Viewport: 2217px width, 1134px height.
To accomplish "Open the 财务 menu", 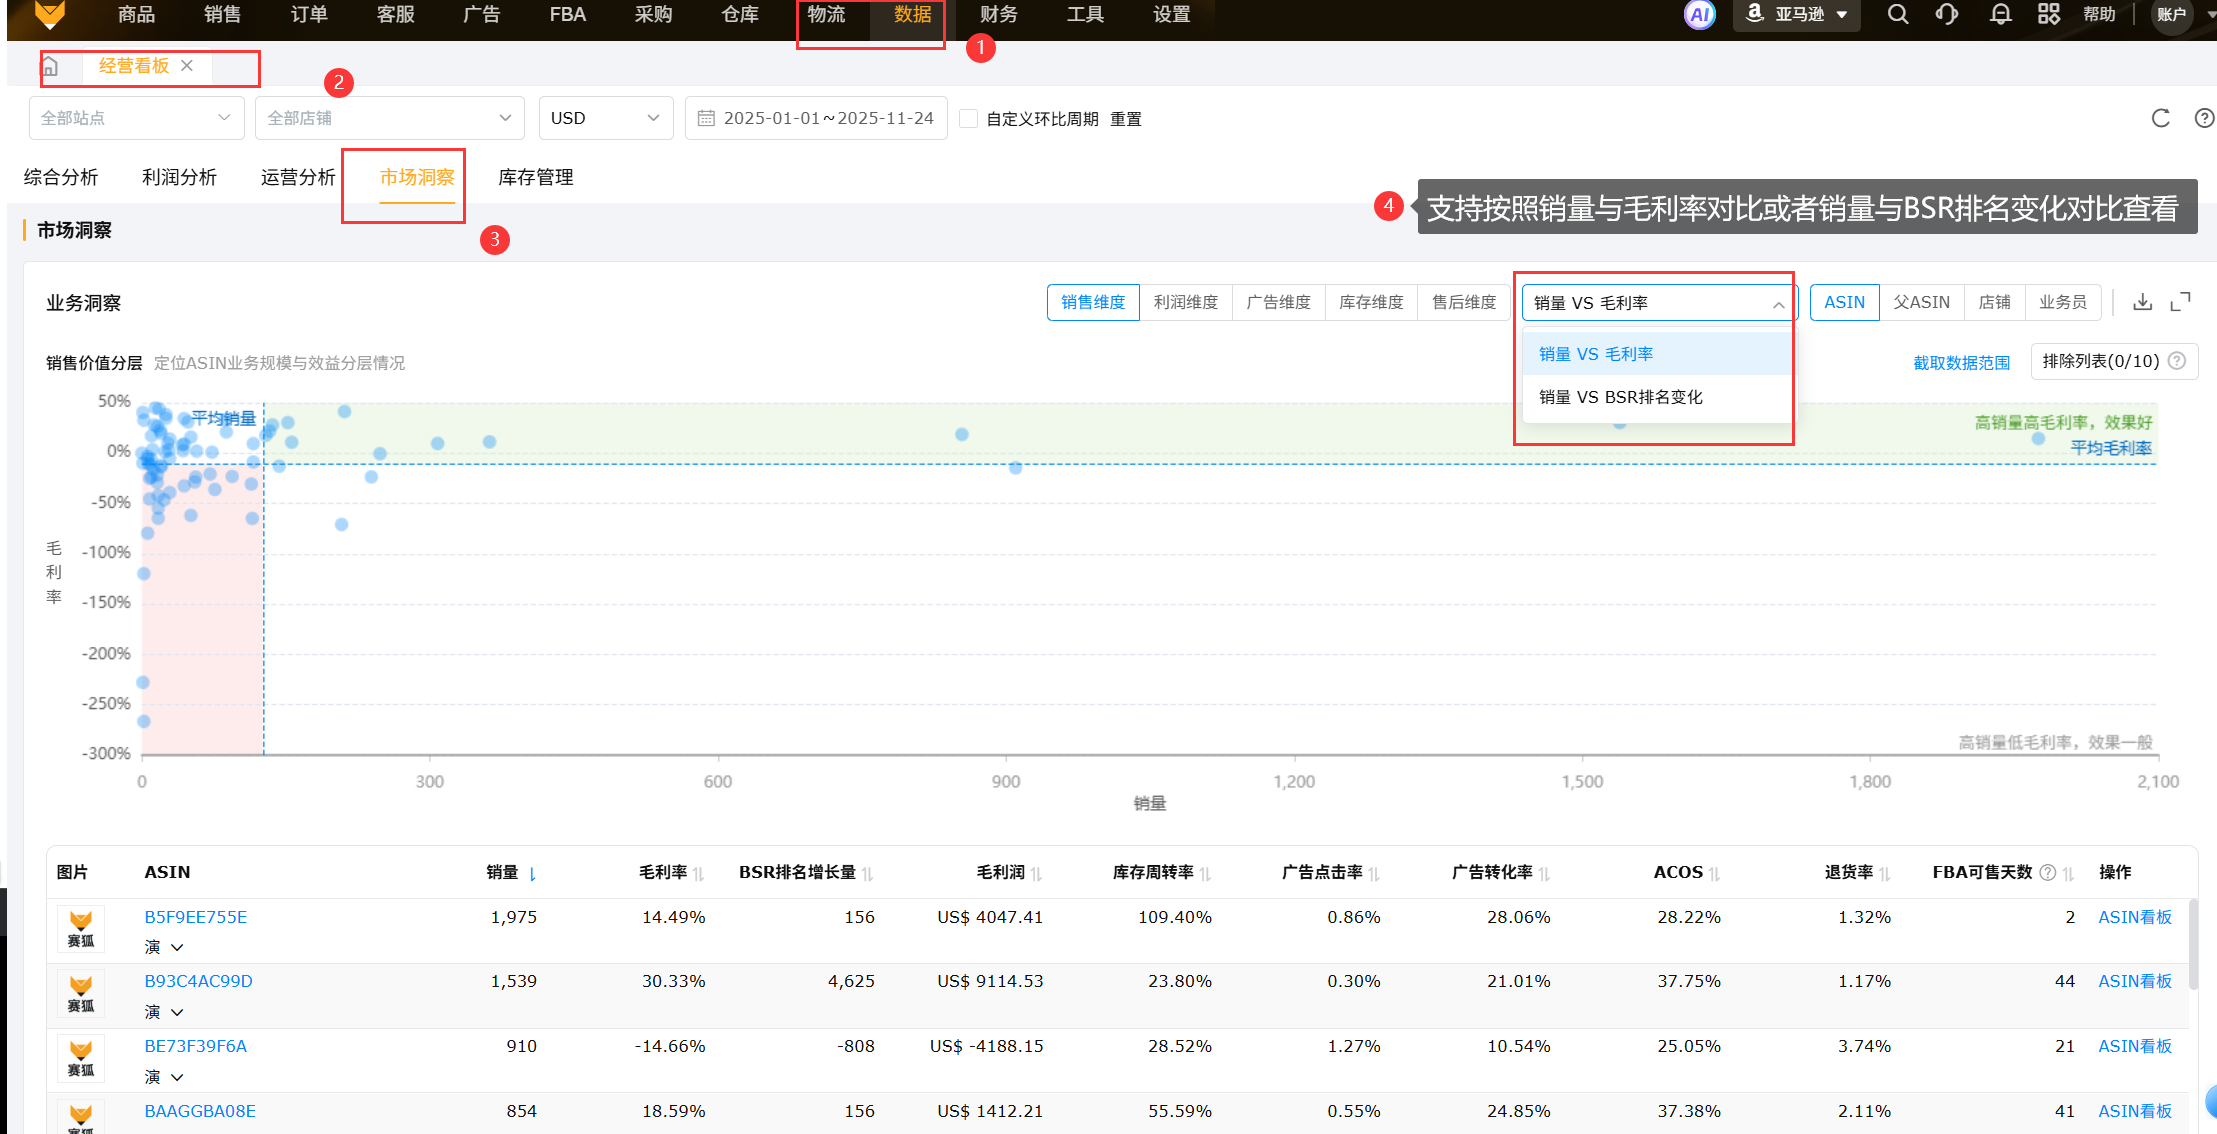I will (998, 14).
